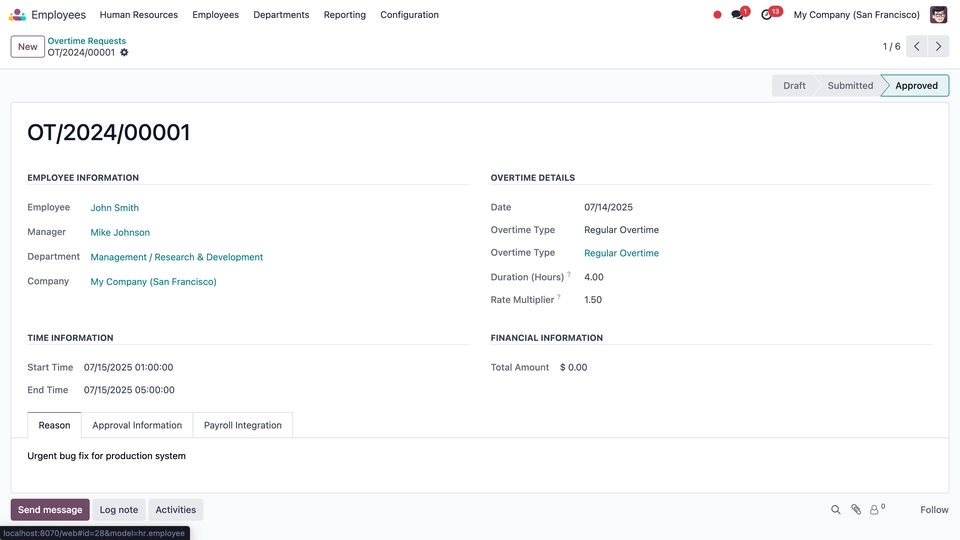960x540 pixels.
Task: Click the Start Time value 07/15/2025 01:00:00
Action: [x=129, y=367]
